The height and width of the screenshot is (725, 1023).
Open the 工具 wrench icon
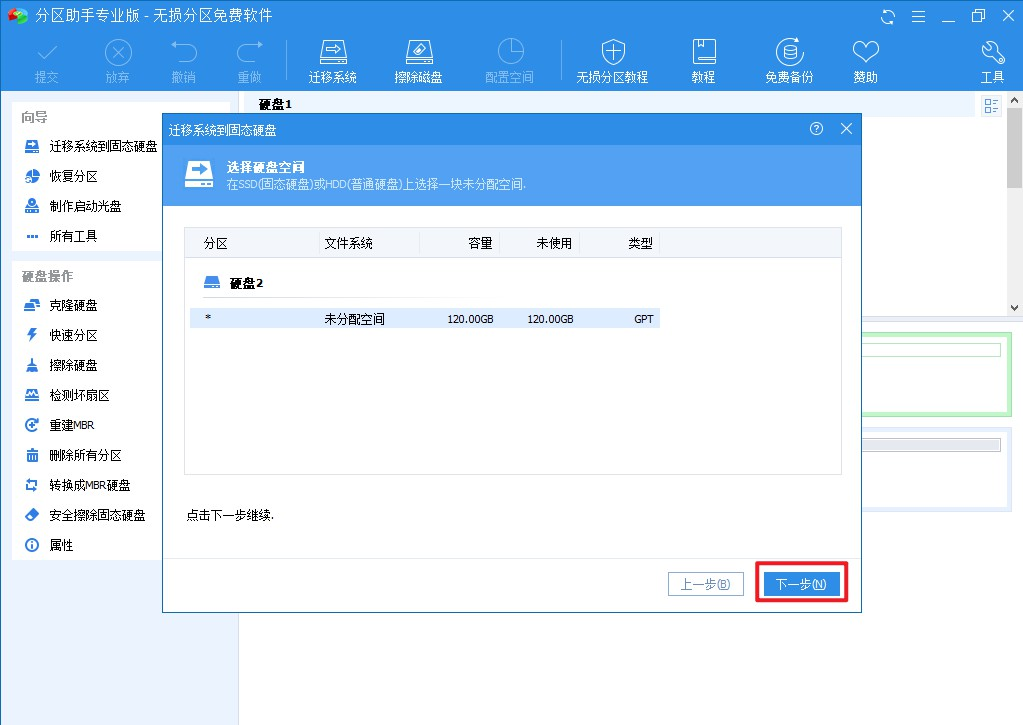click(991, 58)
